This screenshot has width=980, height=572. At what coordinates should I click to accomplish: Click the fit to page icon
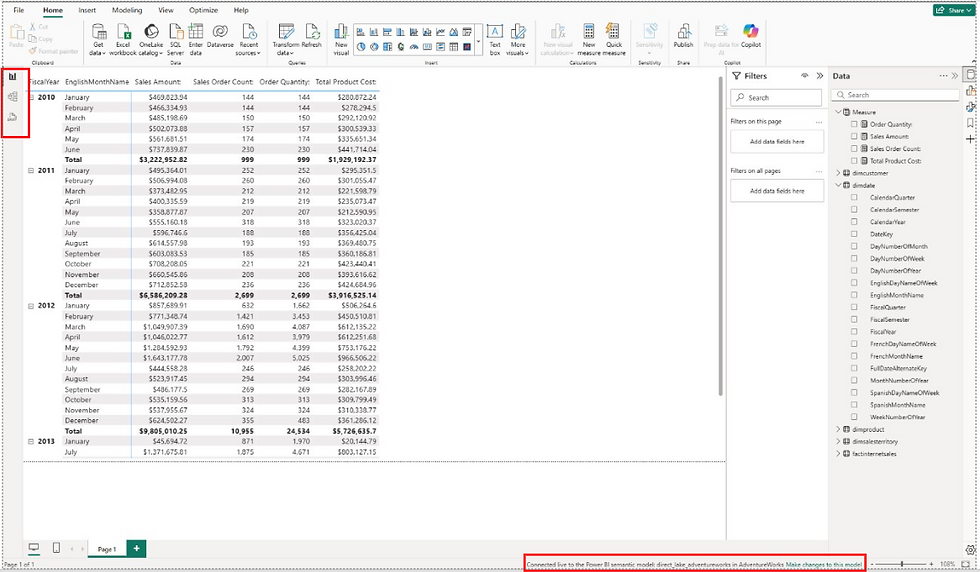tap(966, 564)
